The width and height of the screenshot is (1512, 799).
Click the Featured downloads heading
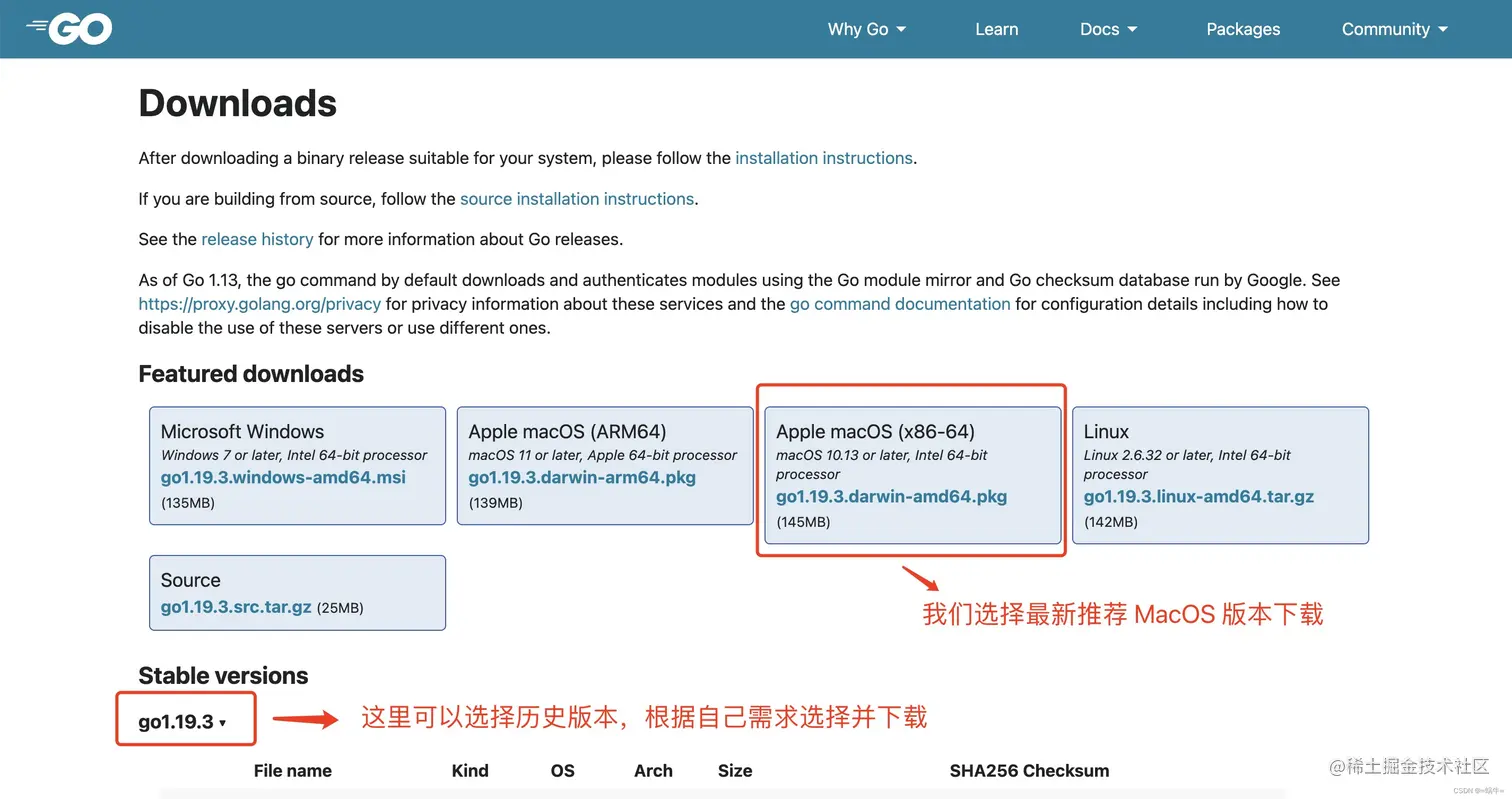(251, 374)
